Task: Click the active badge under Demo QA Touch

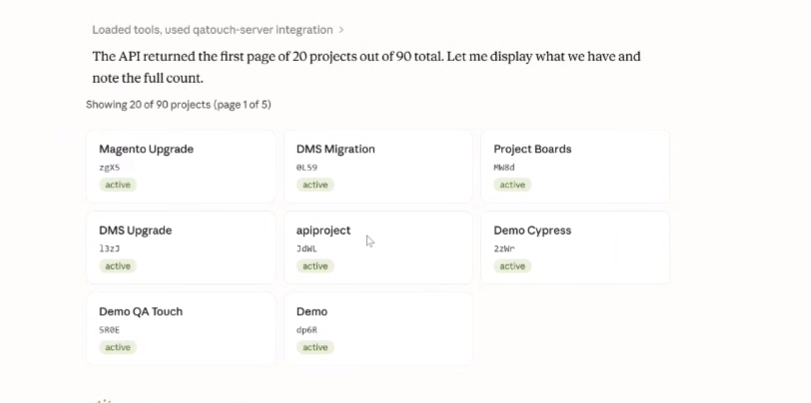Action: (118, 347)
